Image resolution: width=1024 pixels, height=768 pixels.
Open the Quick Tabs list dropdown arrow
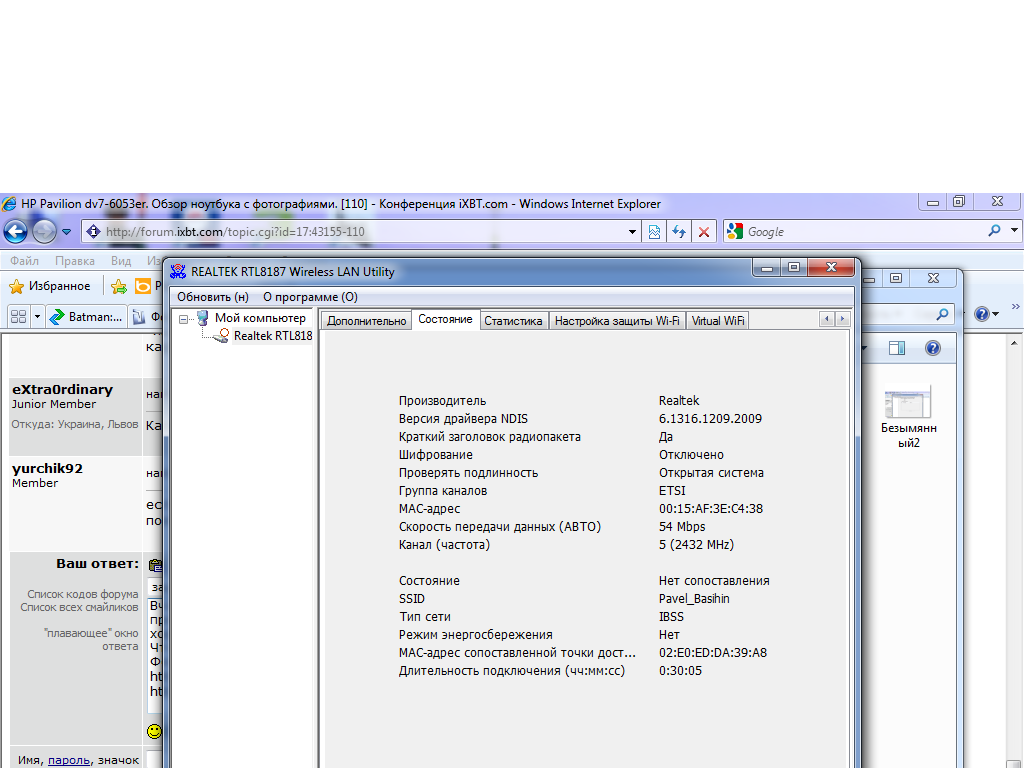(37, 317)
